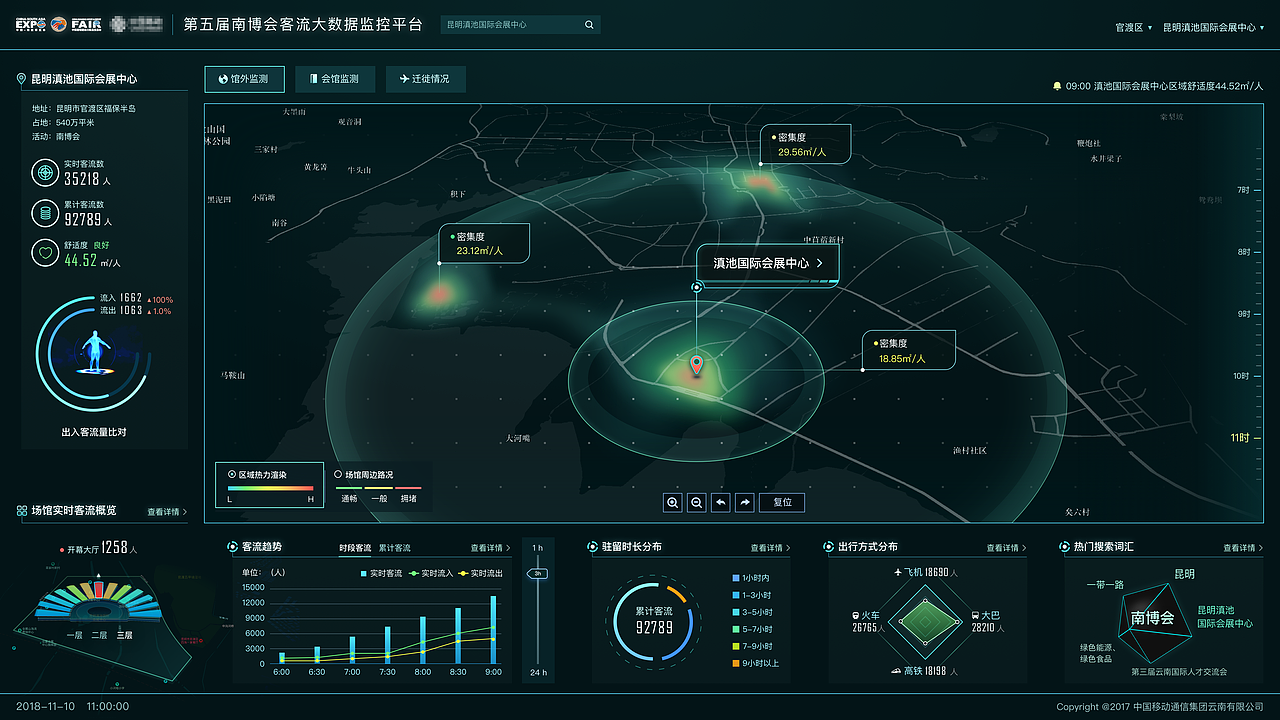This screenshot has height=720, width=1280.
Task: Toggle 实时流入 legend series
Action: (x=430, y=573)
